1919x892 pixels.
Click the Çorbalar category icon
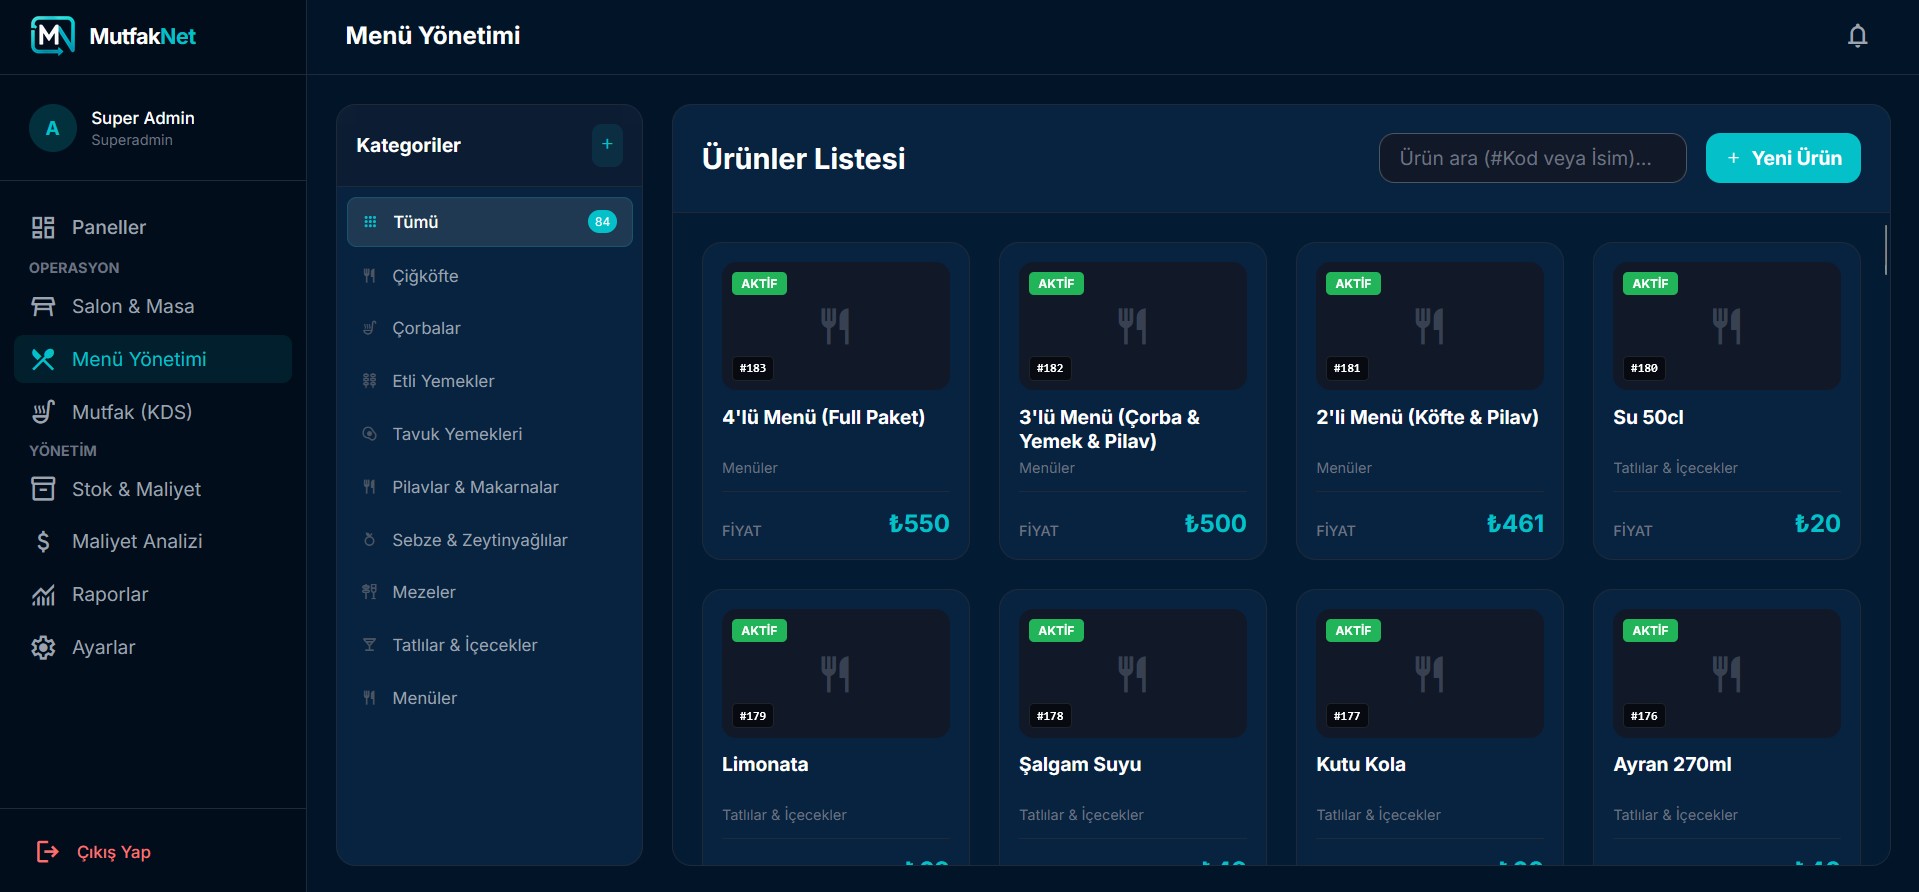pos(369,328)
